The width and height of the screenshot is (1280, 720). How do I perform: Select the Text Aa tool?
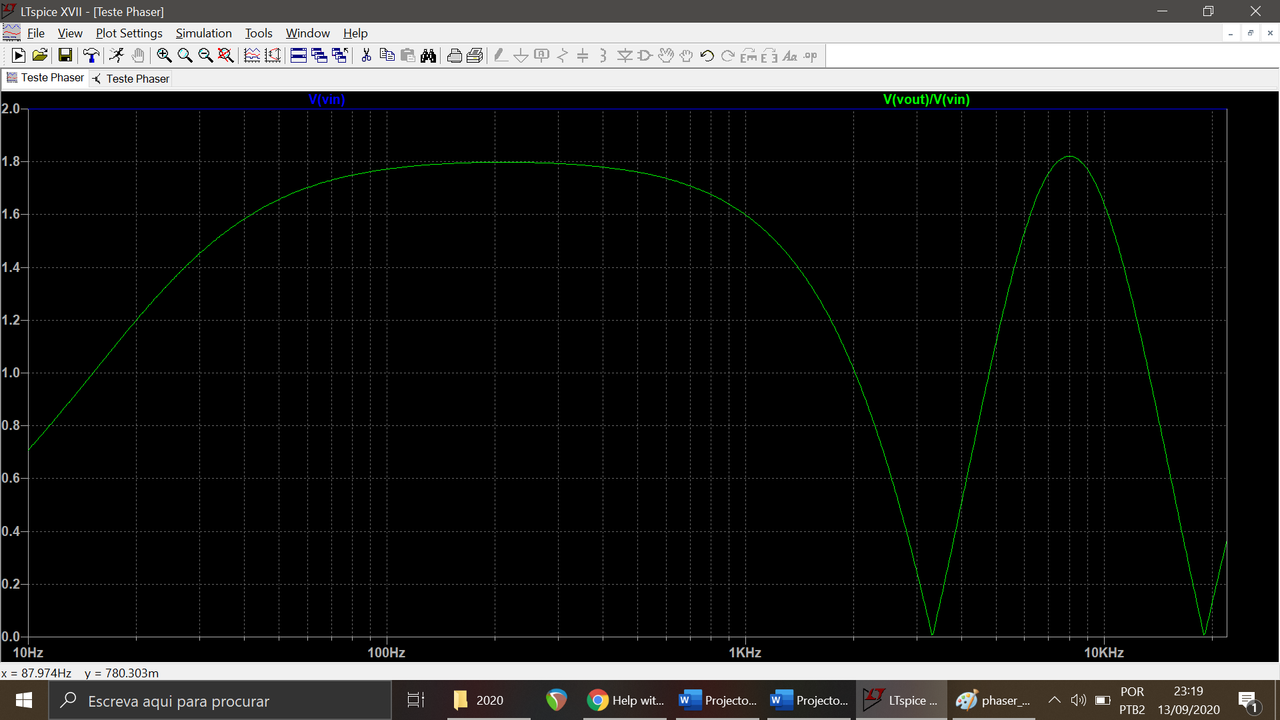click(x=790, y=56)
